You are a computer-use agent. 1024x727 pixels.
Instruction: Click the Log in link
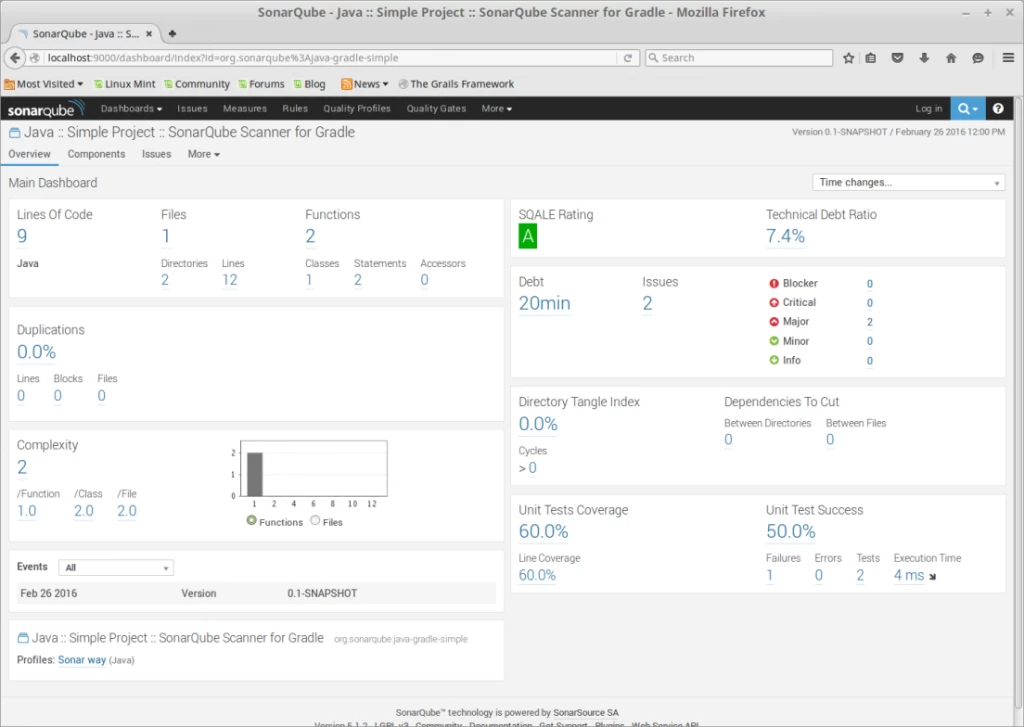(929, 108)
